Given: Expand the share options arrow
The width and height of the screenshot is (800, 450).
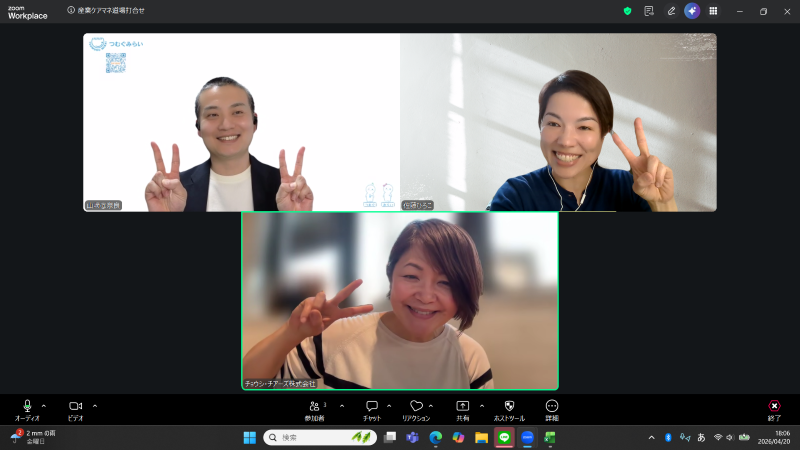Looking at the screenshot, I should click(x=481, y=406).
